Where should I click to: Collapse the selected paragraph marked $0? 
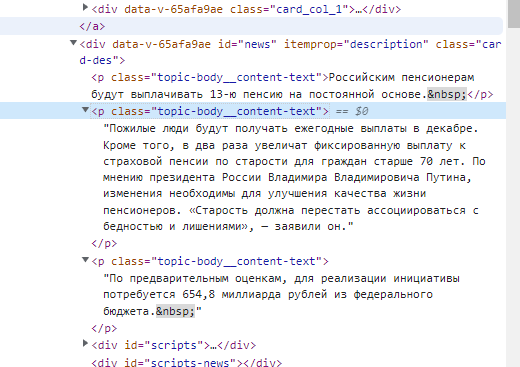coord(85,110)
